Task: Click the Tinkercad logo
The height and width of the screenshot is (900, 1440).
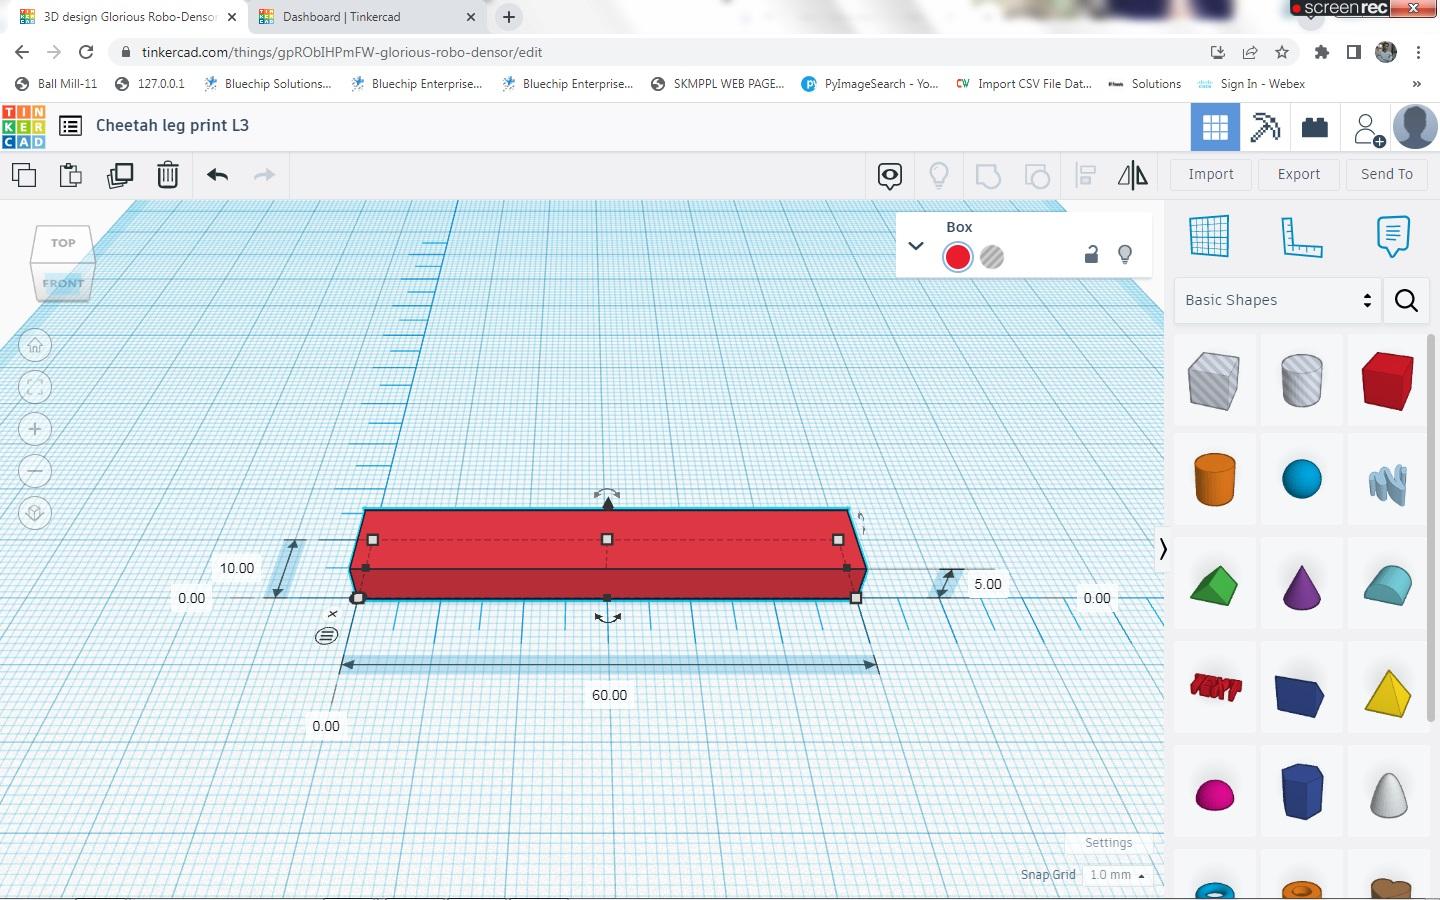Action: click(x=24, y=126)
